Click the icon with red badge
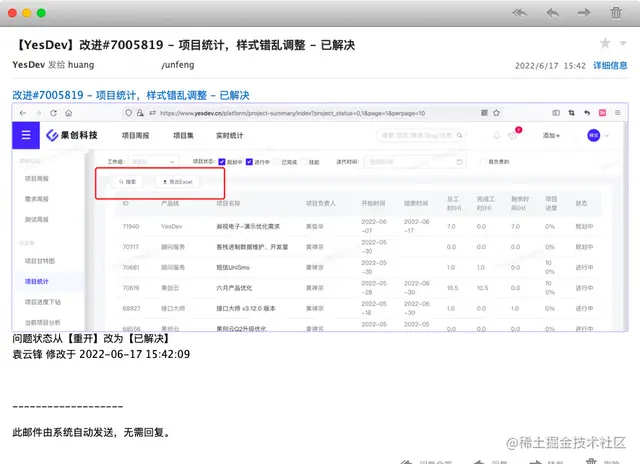 coord(514,134)
